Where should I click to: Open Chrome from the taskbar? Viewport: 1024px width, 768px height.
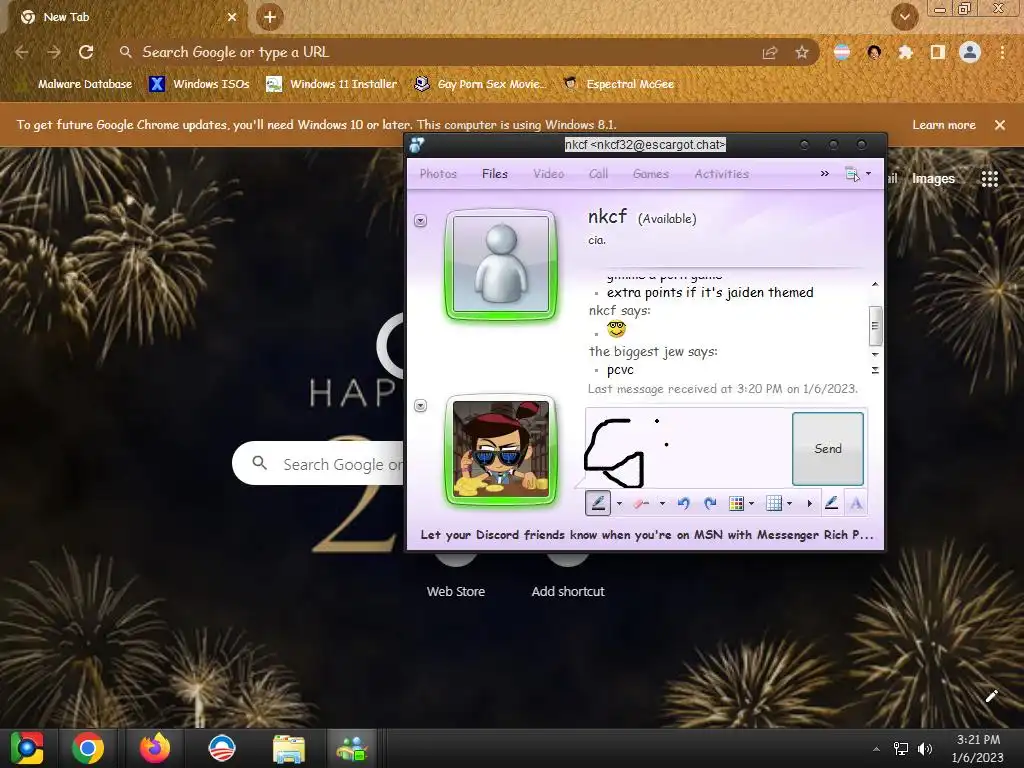[x=88, y=748]
